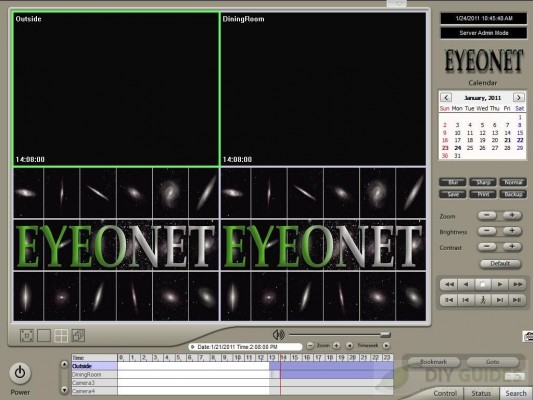Click the cascading windows layout icon
Viewport: 533px width, 400px height.
click(78, 336)
